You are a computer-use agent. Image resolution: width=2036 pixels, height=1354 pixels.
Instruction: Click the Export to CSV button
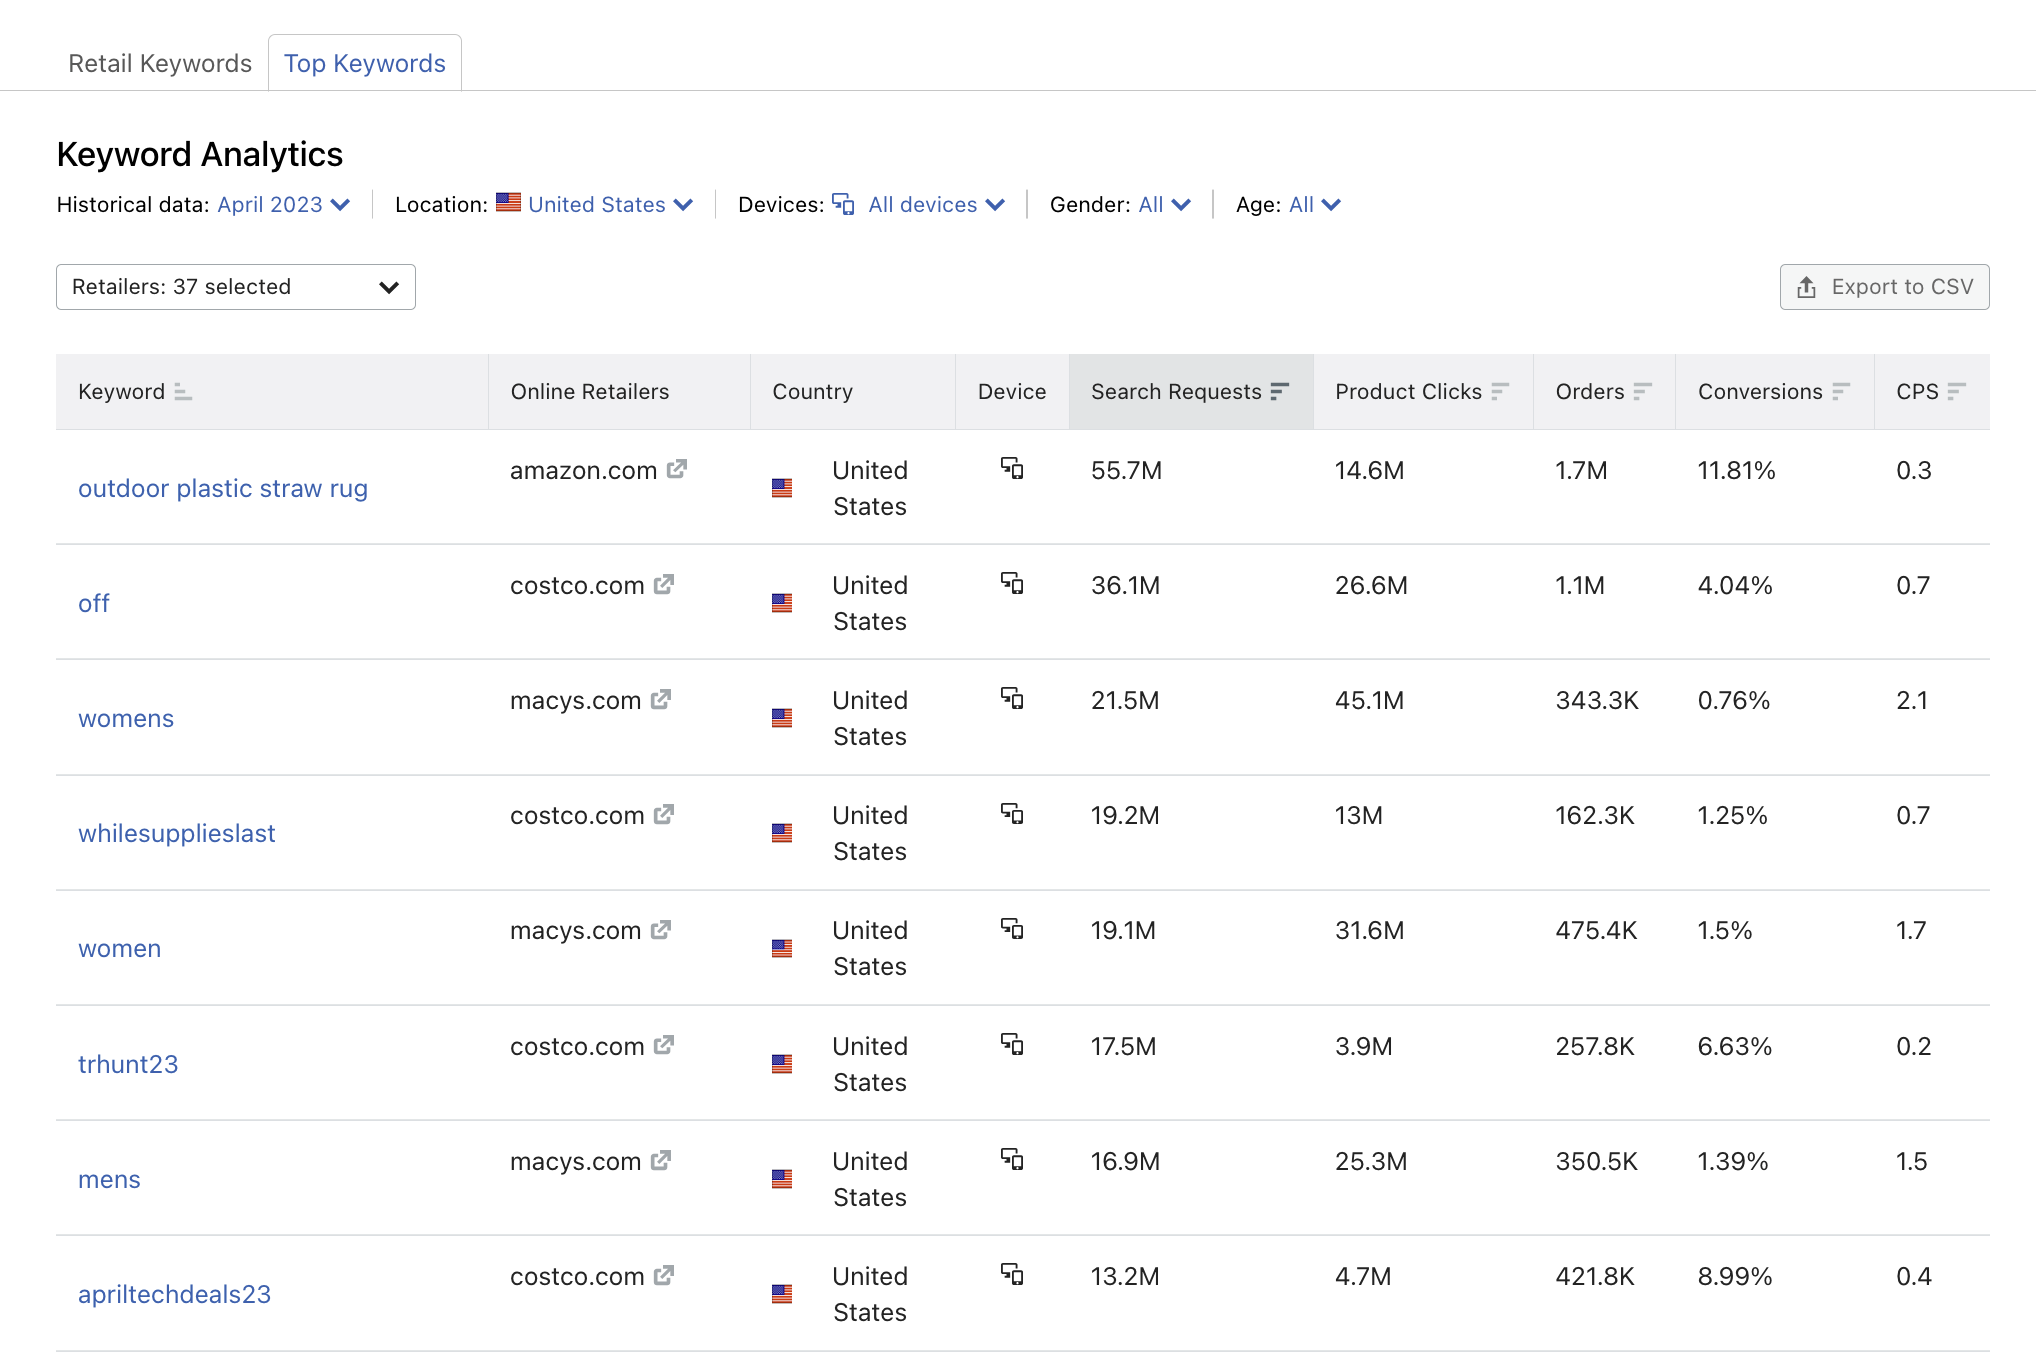1884,287
